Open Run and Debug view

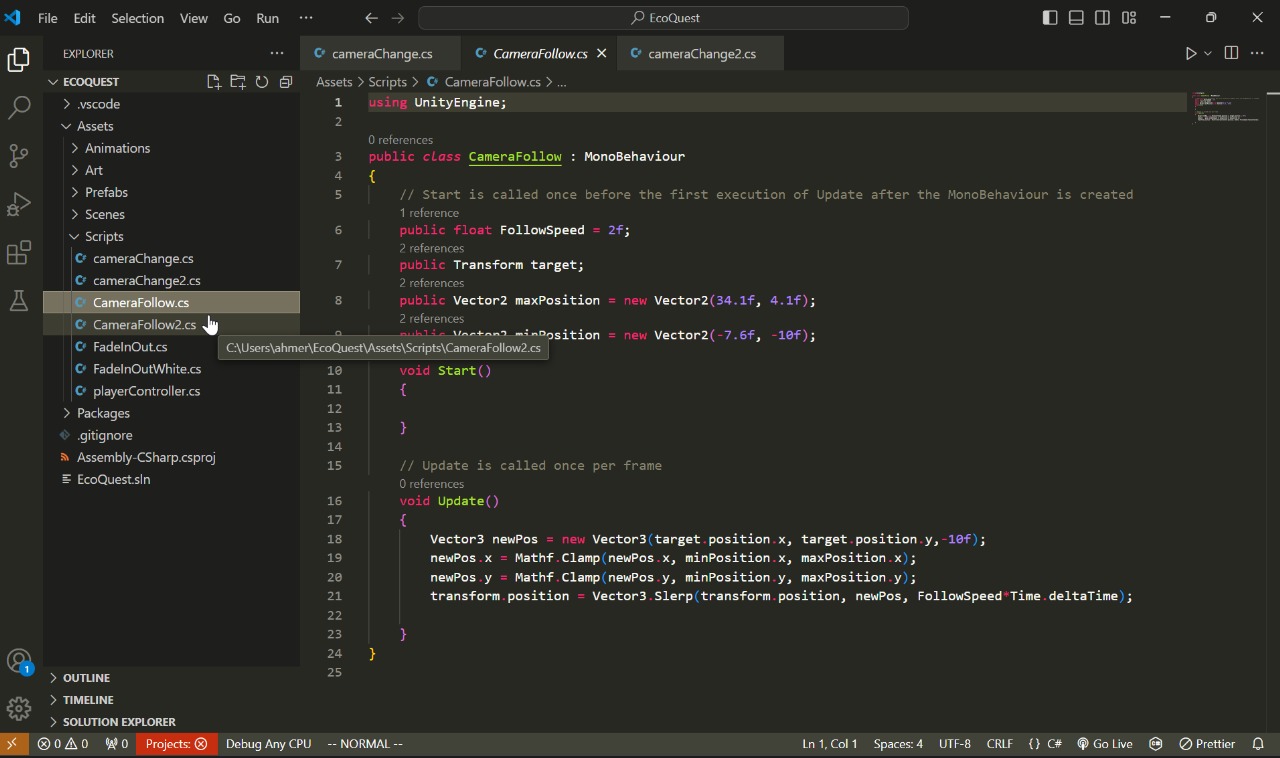click(19, 205)
